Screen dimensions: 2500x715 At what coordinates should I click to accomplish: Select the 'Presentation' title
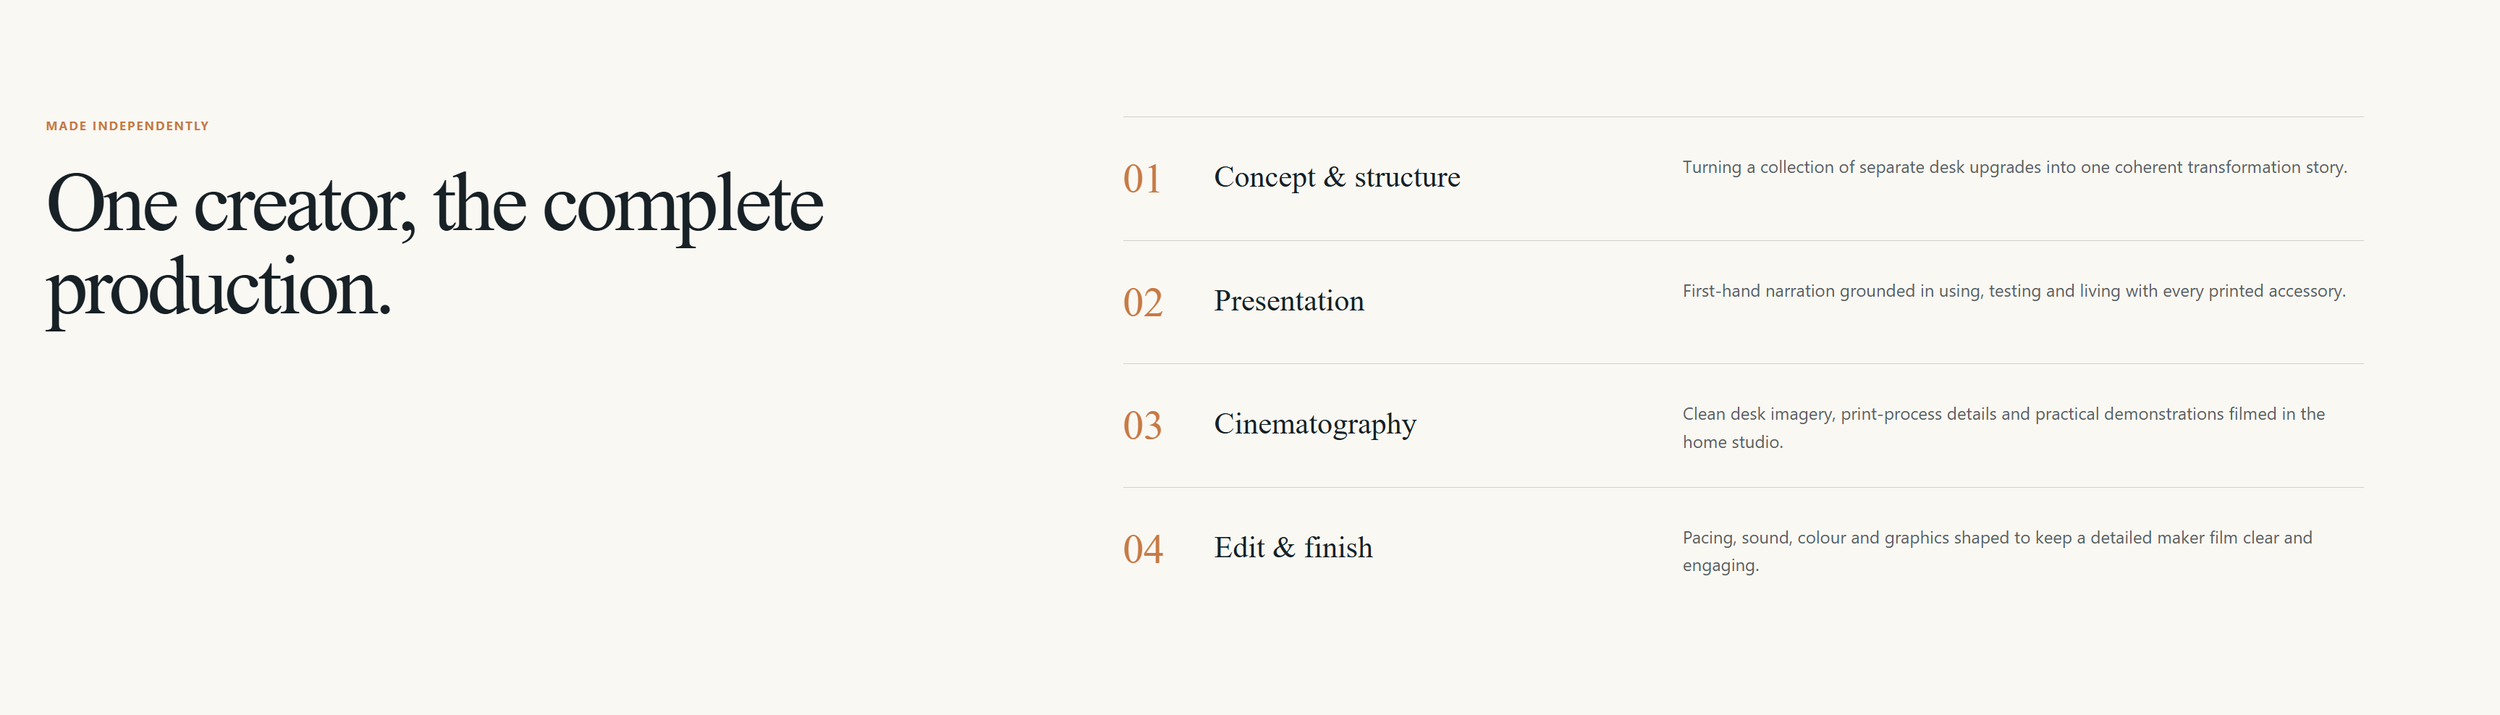point(1289,301)
